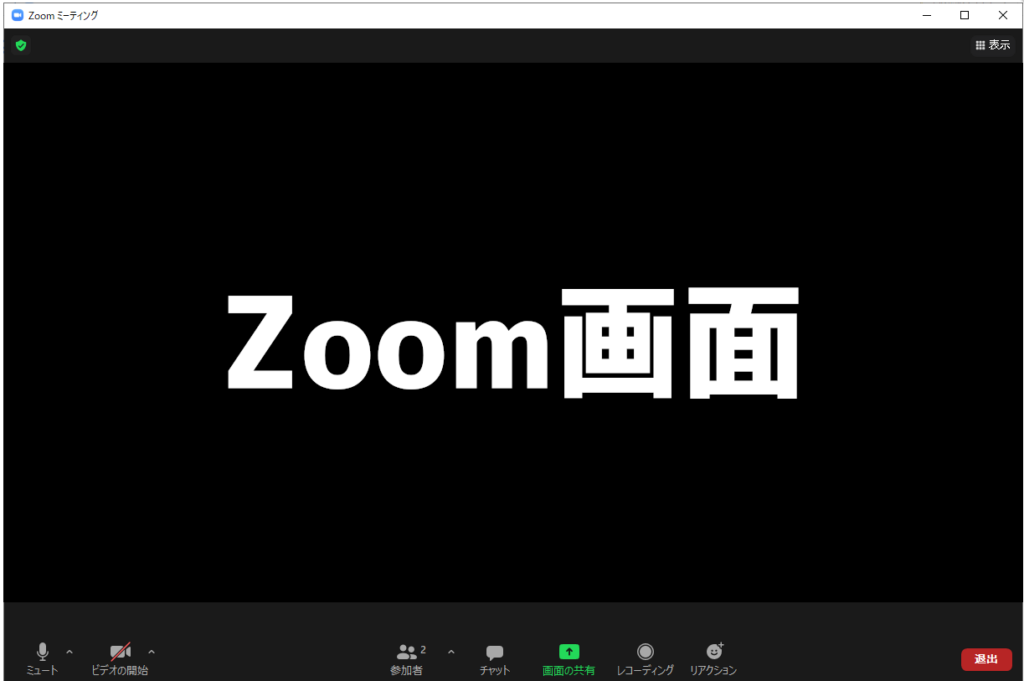Open the 参加者 participants panel
The image size is (1024, 681).
point(409,659)
